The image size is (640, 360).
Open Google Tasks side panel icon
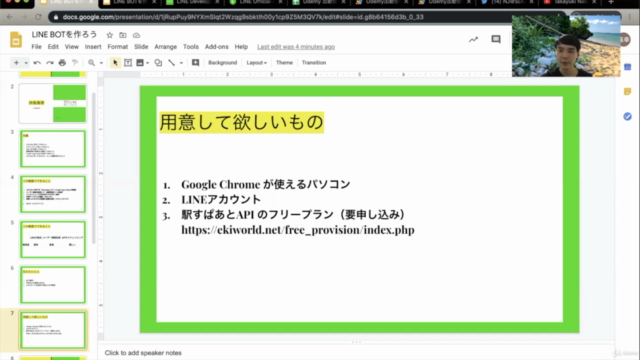click(x=627, y=117)
